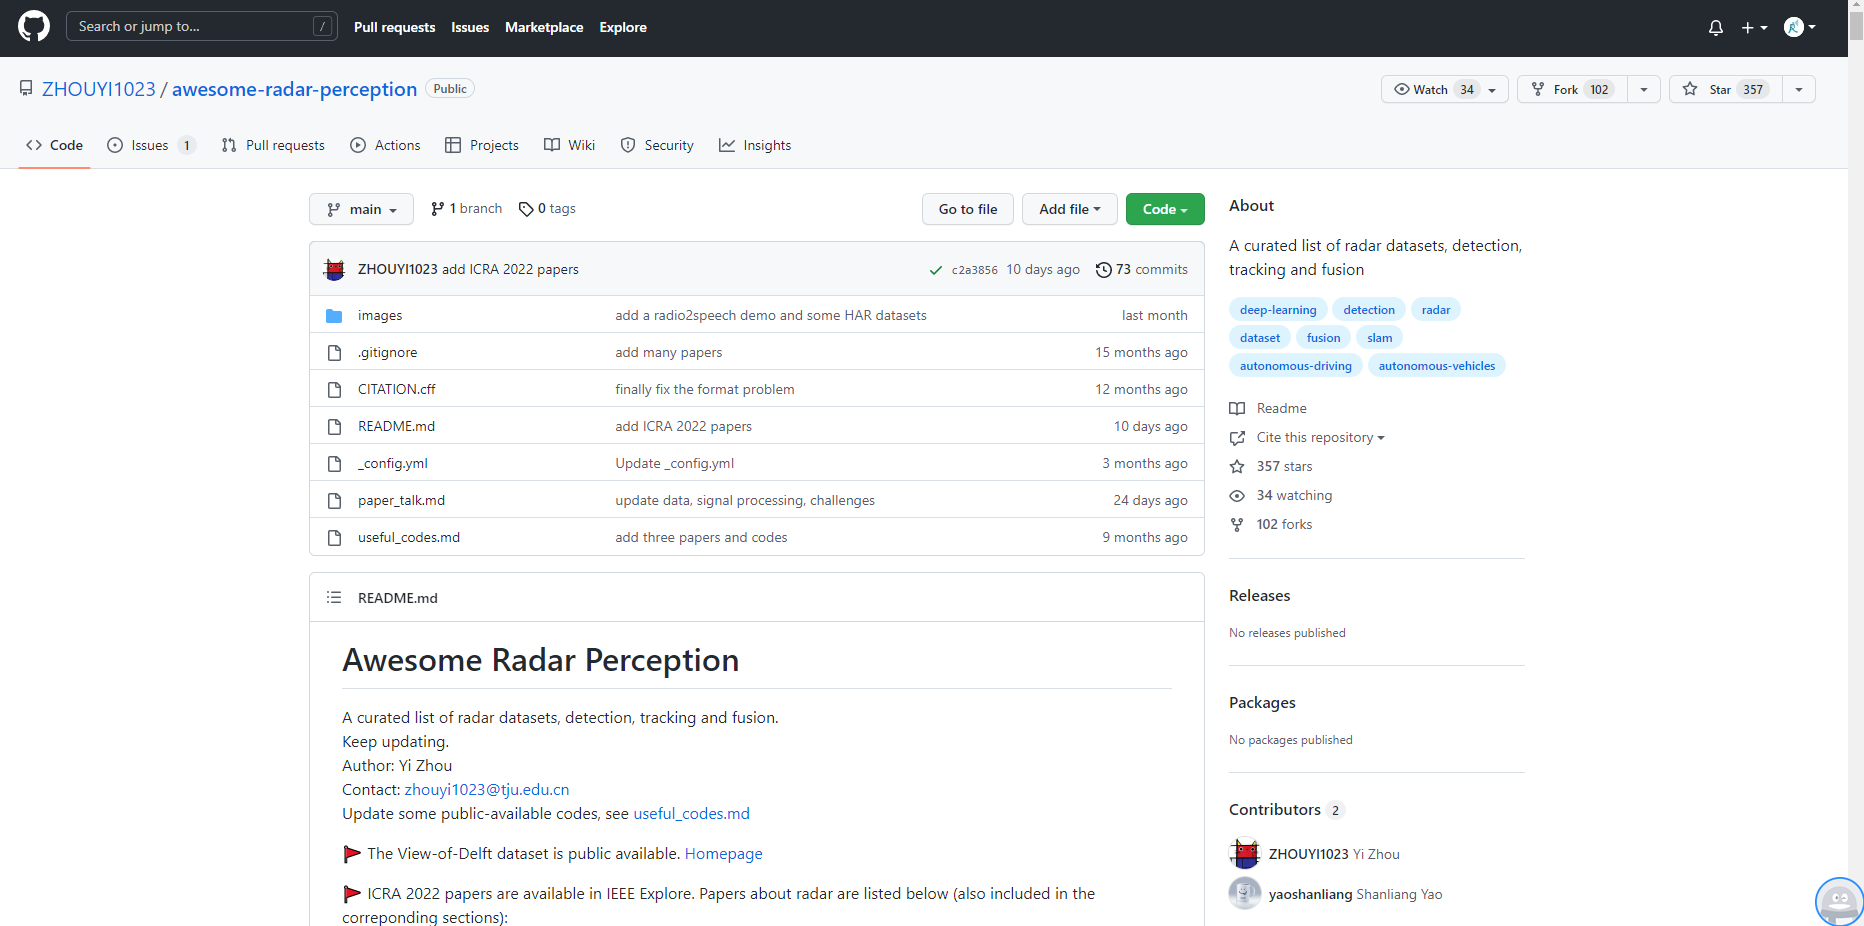Expand the main branch dropdown
1864x926 pixels.
click(x=361, y=209)
